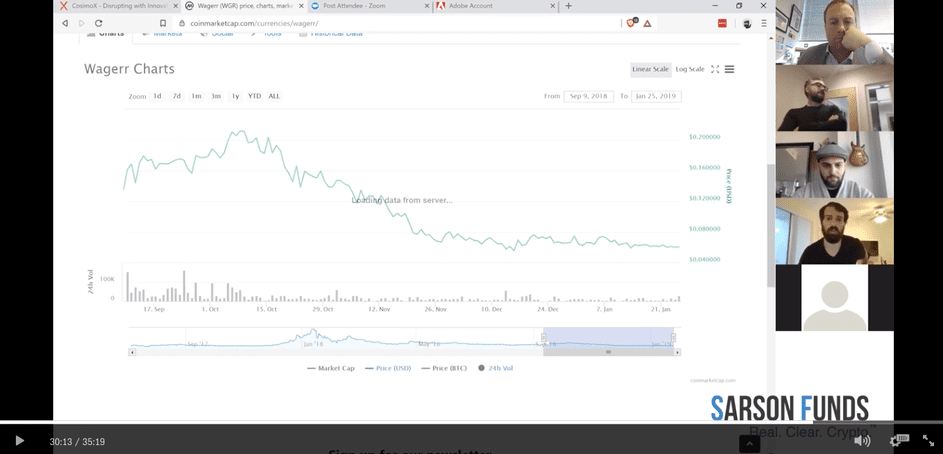The width and height of the screenshot is (943, 454).
Task: Select participant wearing cap thumbnail
Action: tap(834, 165)
